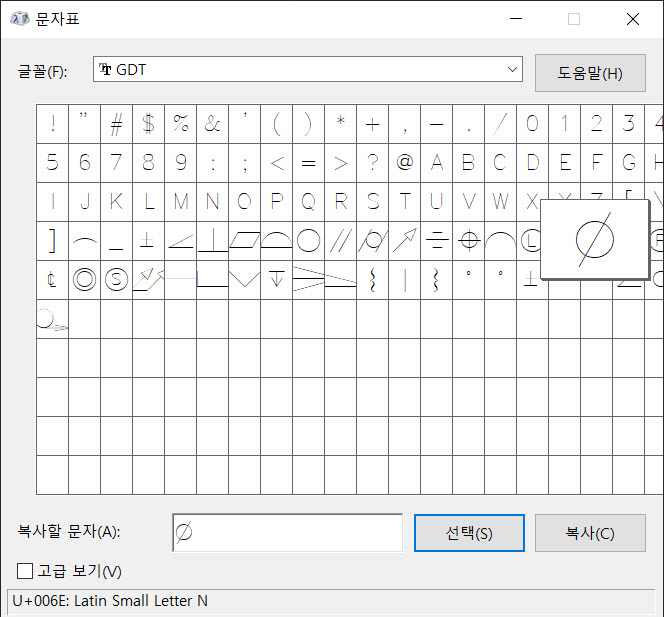Viewport: 664px width, 617px height.
Task: Select the % character cell
Action: [x=180, y=124]
